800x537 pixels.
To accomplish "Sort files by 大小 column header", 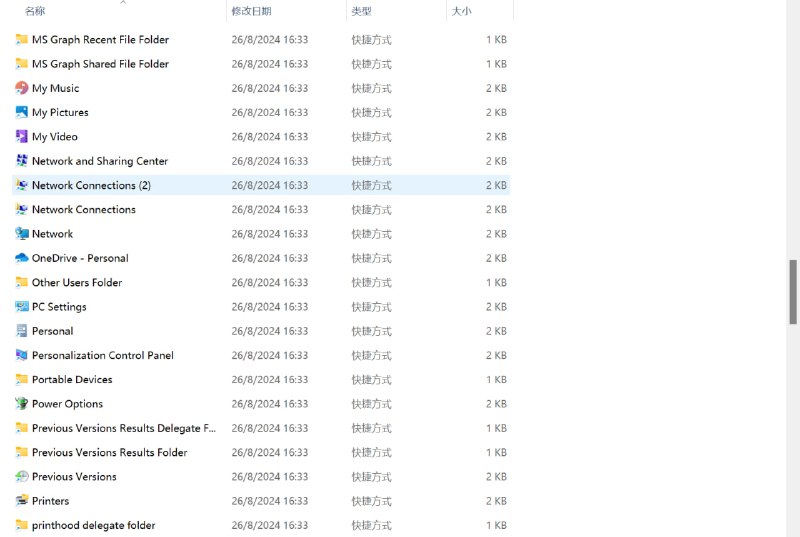I will point(461,11).
